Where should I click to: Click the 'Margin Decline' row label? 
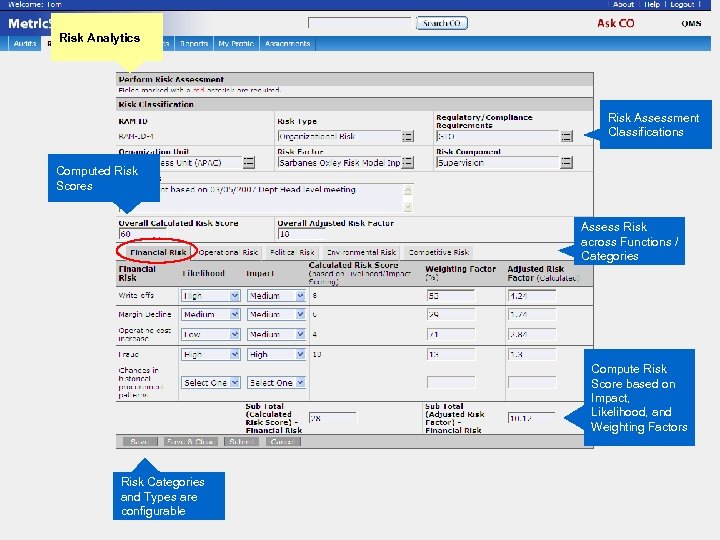click(145, 315)
